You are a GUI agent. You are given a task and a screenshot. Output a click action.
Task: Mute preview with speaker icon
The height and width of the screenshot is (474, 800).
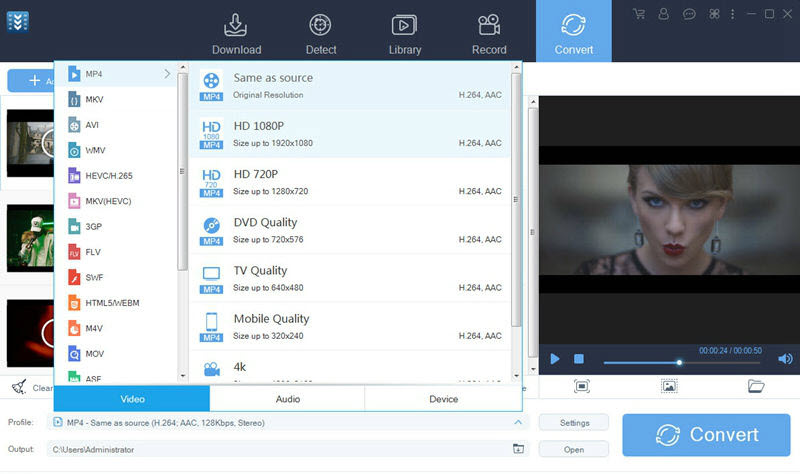(x=785, y=359)
